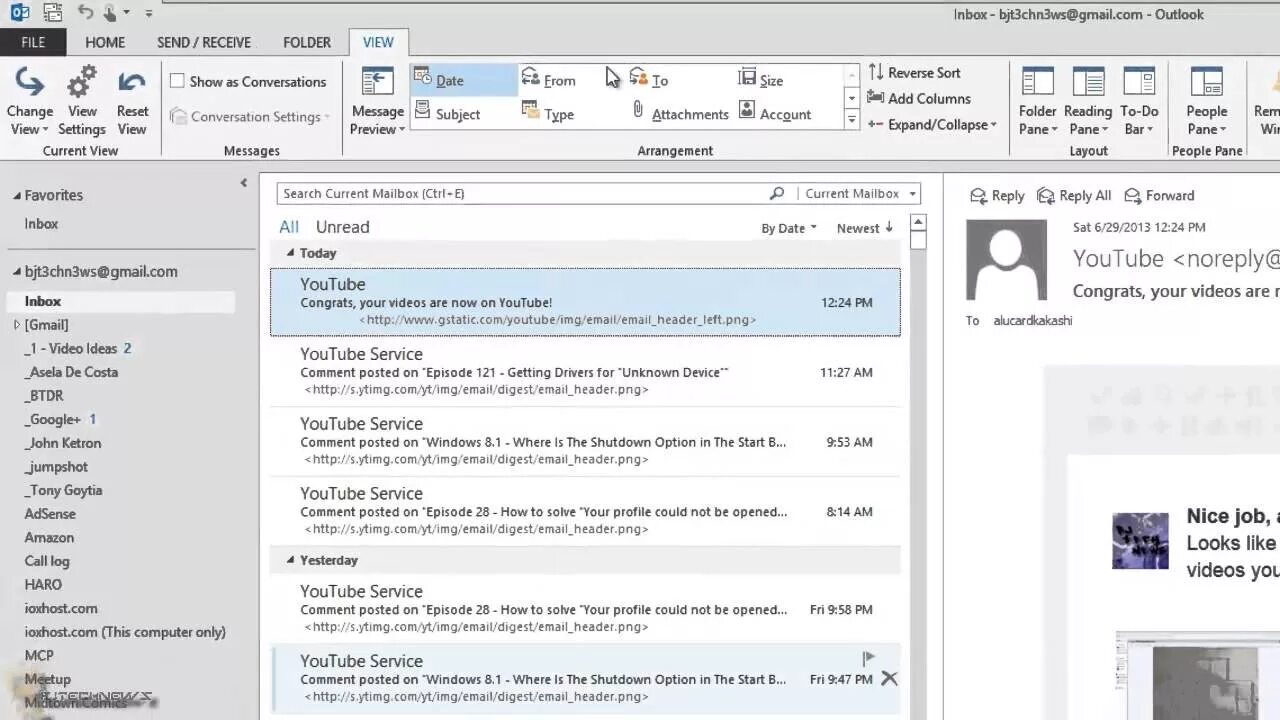The width and height of the screenshot is (1280, 720).
Task: Open Expand/Collapse dropdown
Action: click(931, 124)
